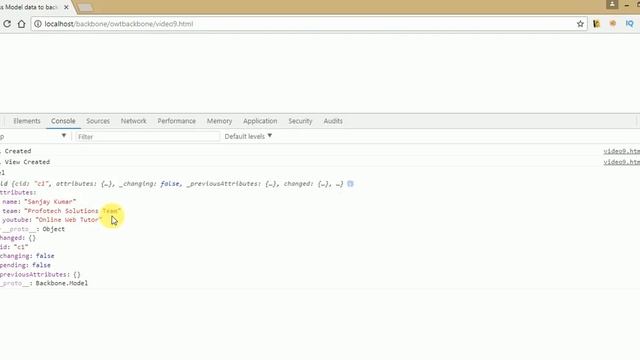Viewport: 640px width, 360px height.
Task: Open the Sources tab in DevTools
Action: (98, 121)
